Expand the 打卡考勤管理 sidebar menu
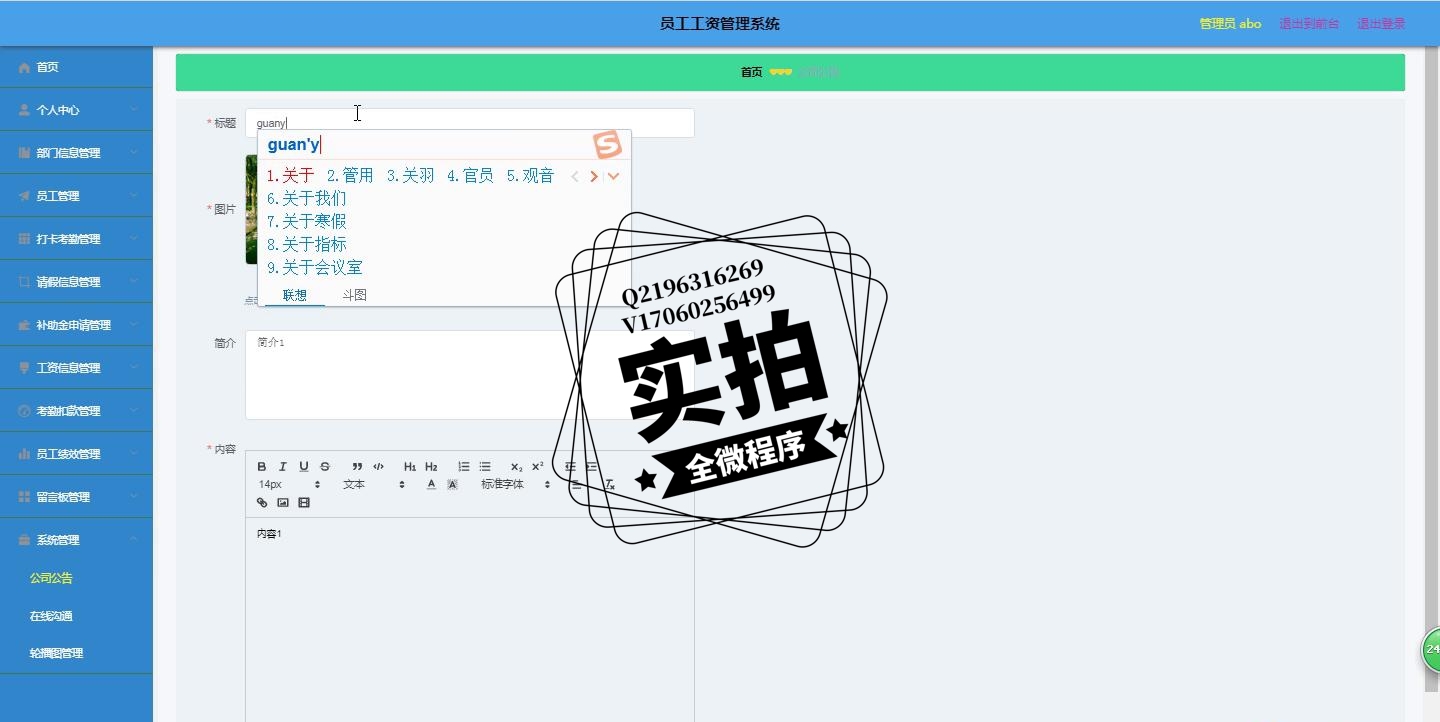Viewport: 1440px width, 722px height. [x=76, y=239]
